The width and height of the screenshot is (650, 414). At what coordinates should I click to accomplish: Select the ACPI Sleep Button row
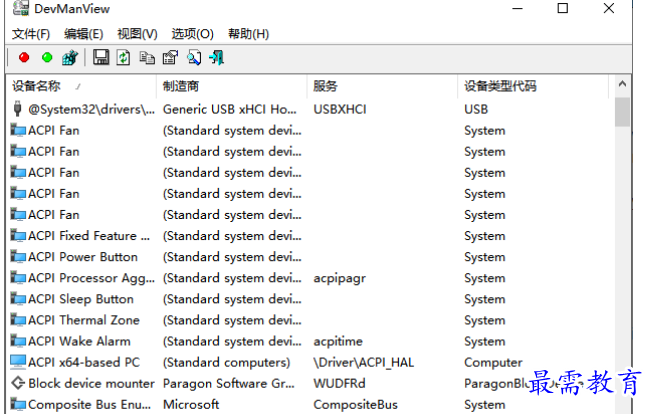[310, 299]
